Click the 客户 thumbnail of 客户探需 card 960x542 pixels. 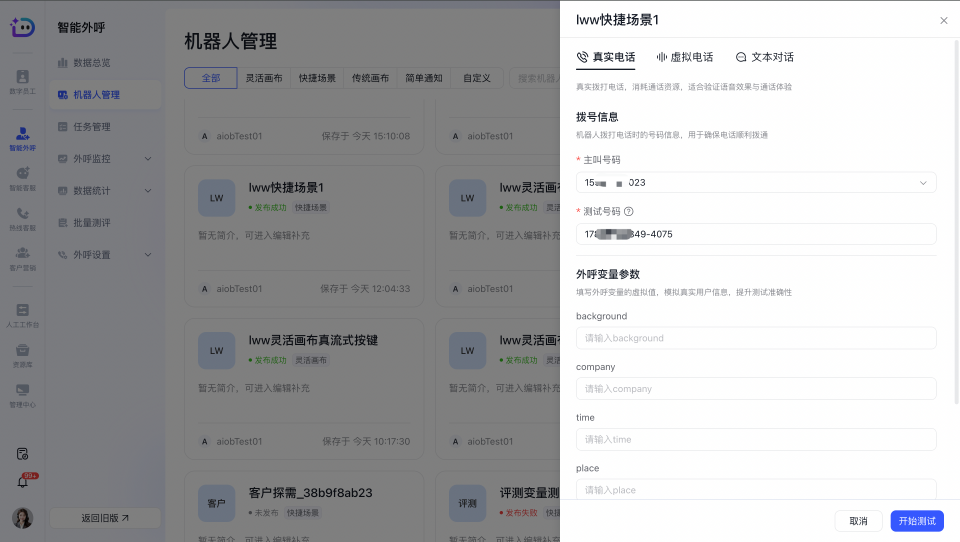[x=217, y=503]
